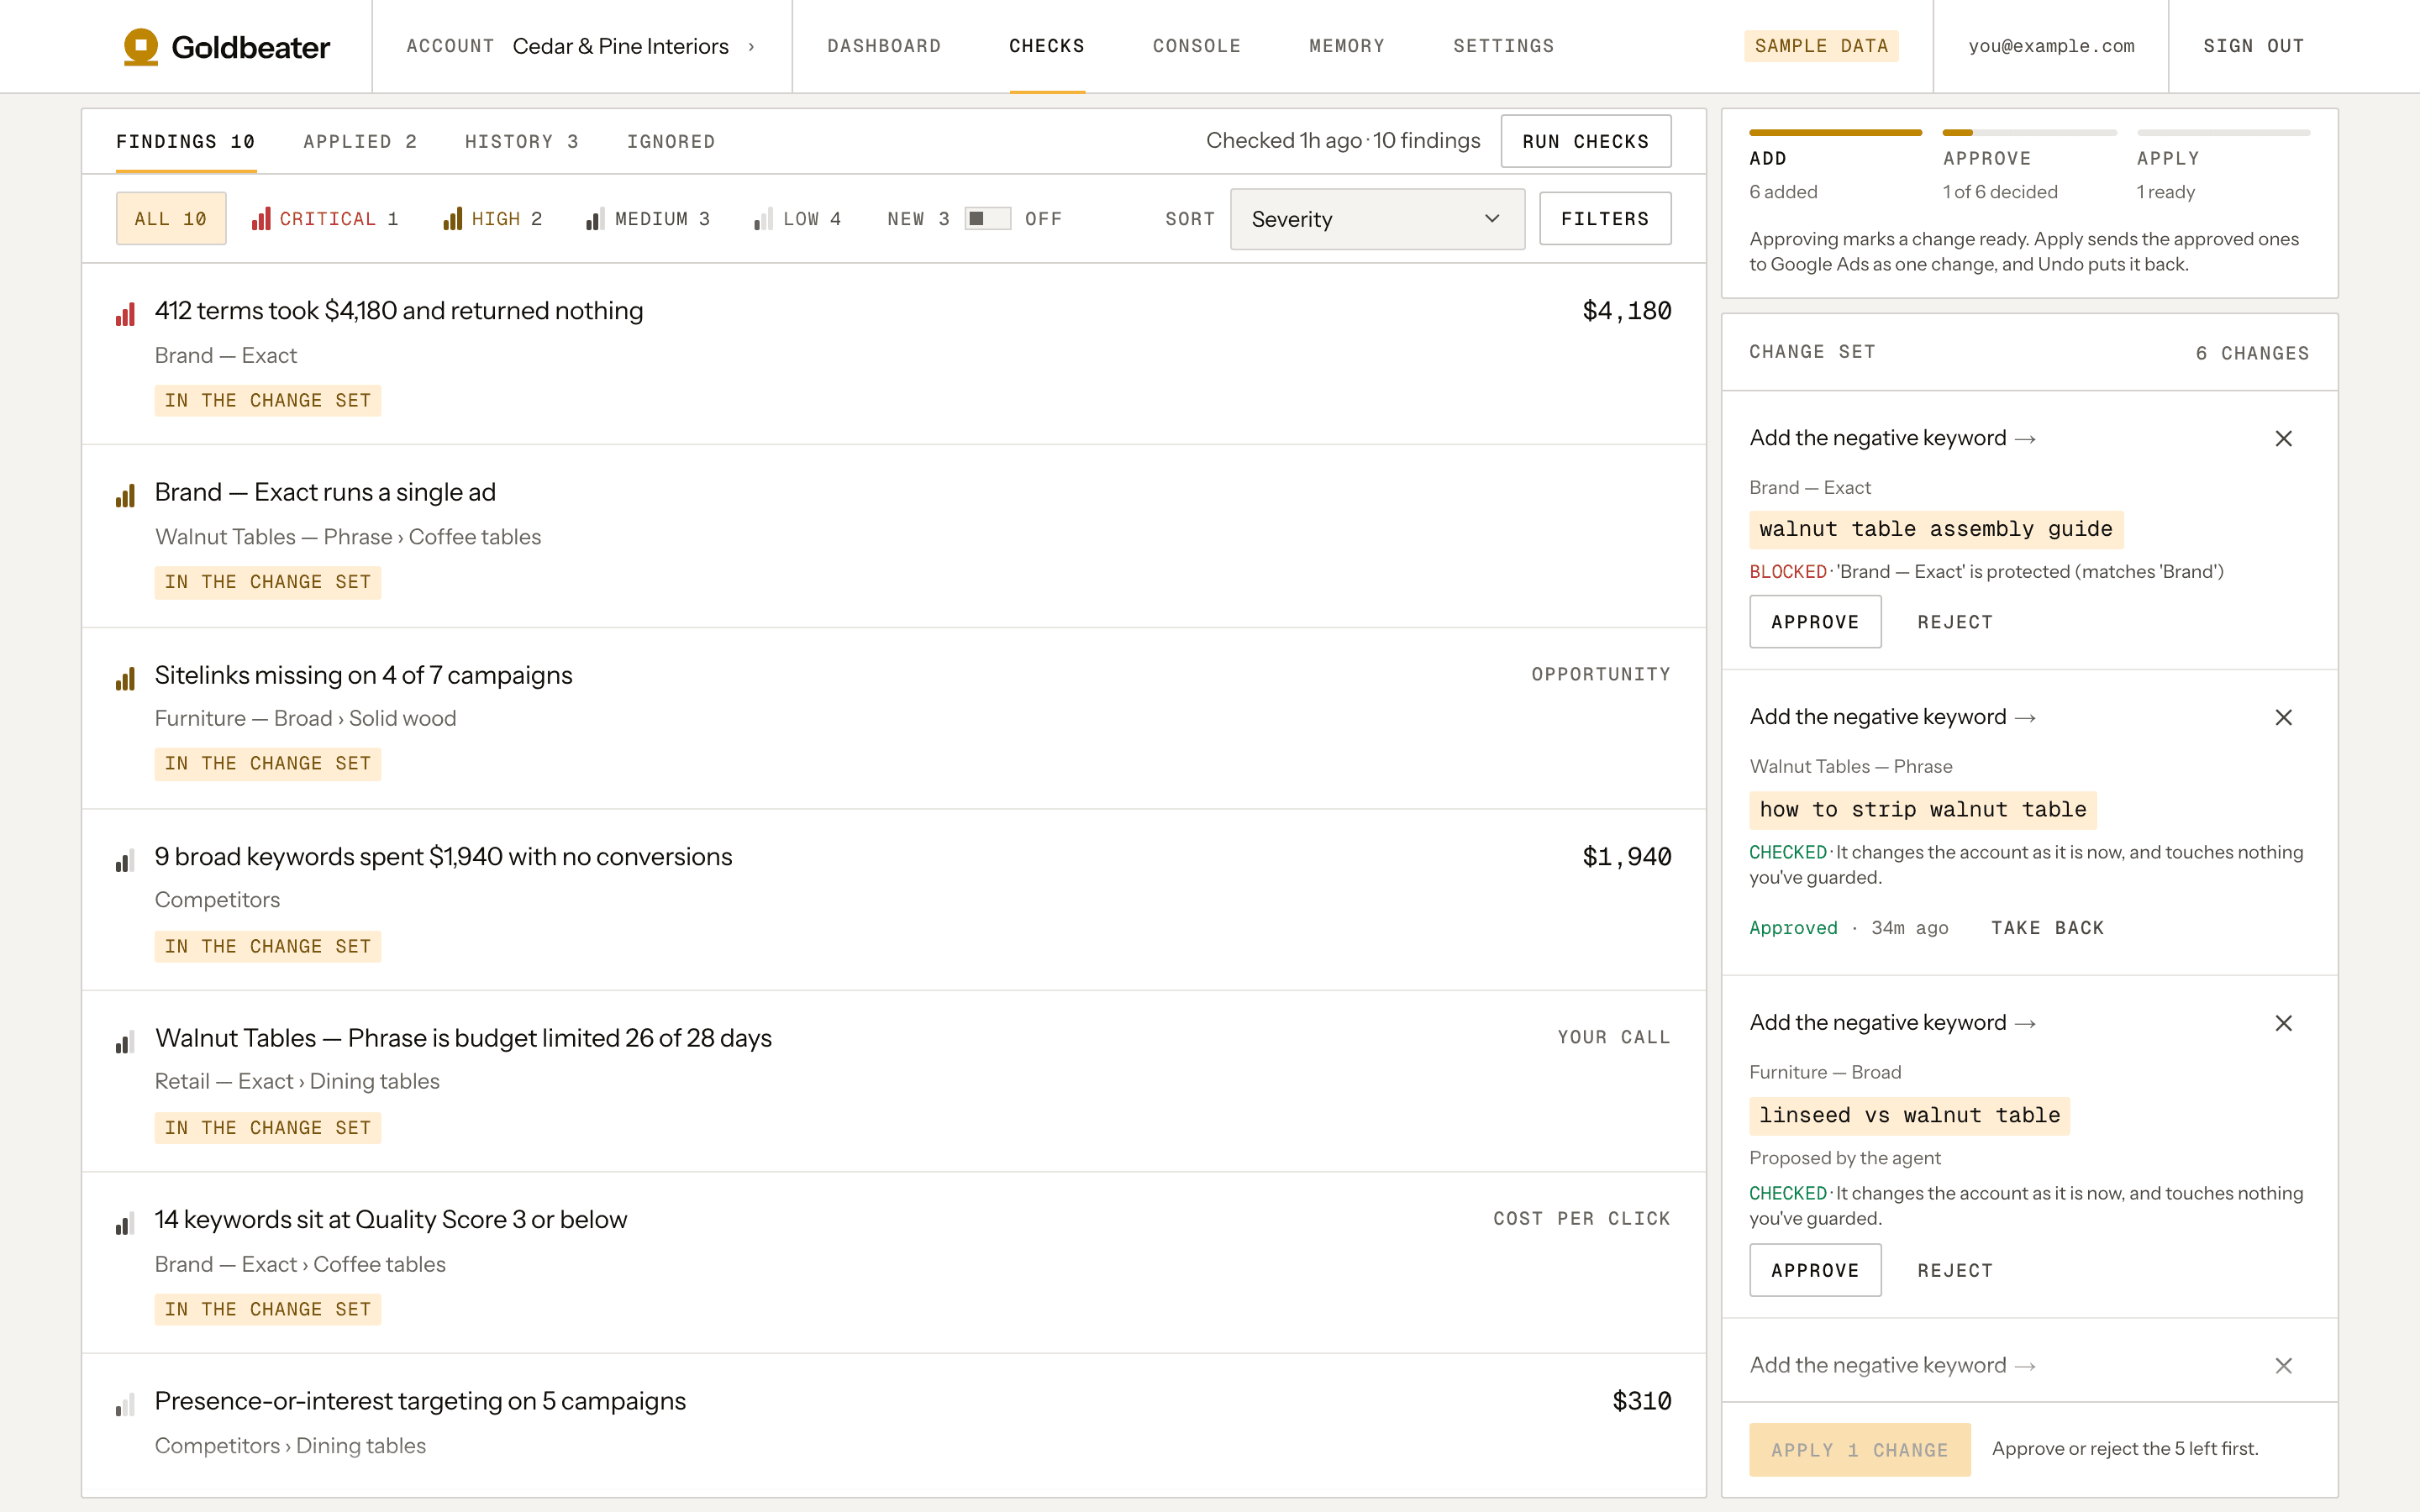Reject the walnut table assembly guide change
2420x1512 pixels.
(1954, 622)
